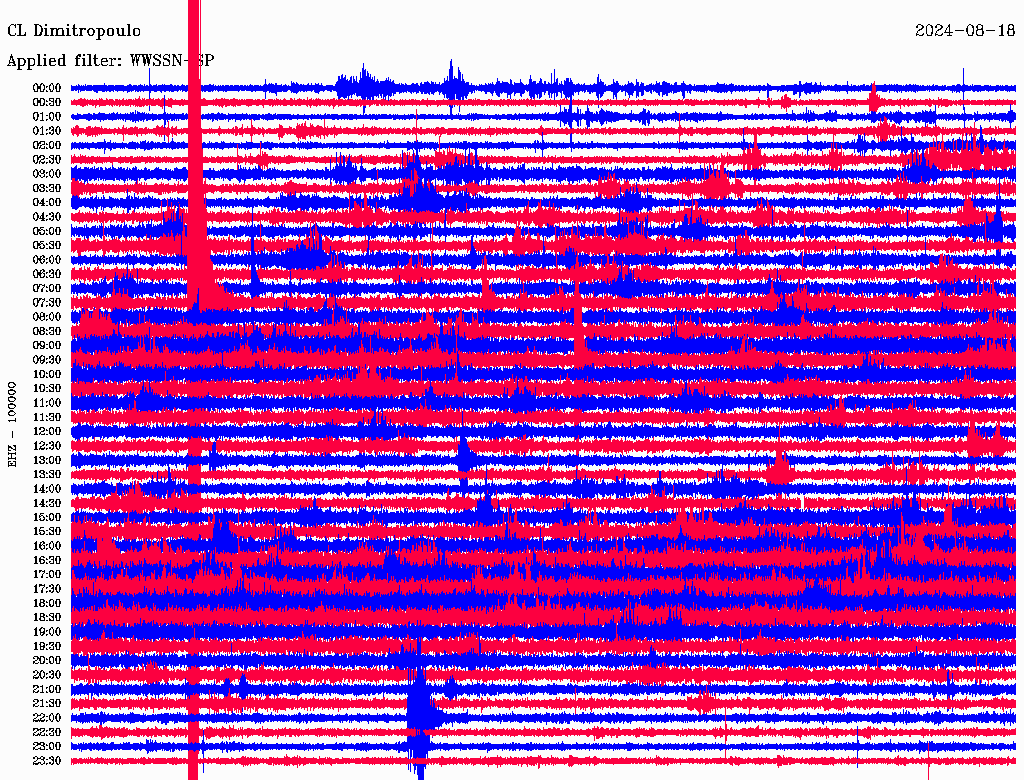Select the 02:30 time label

47,159
